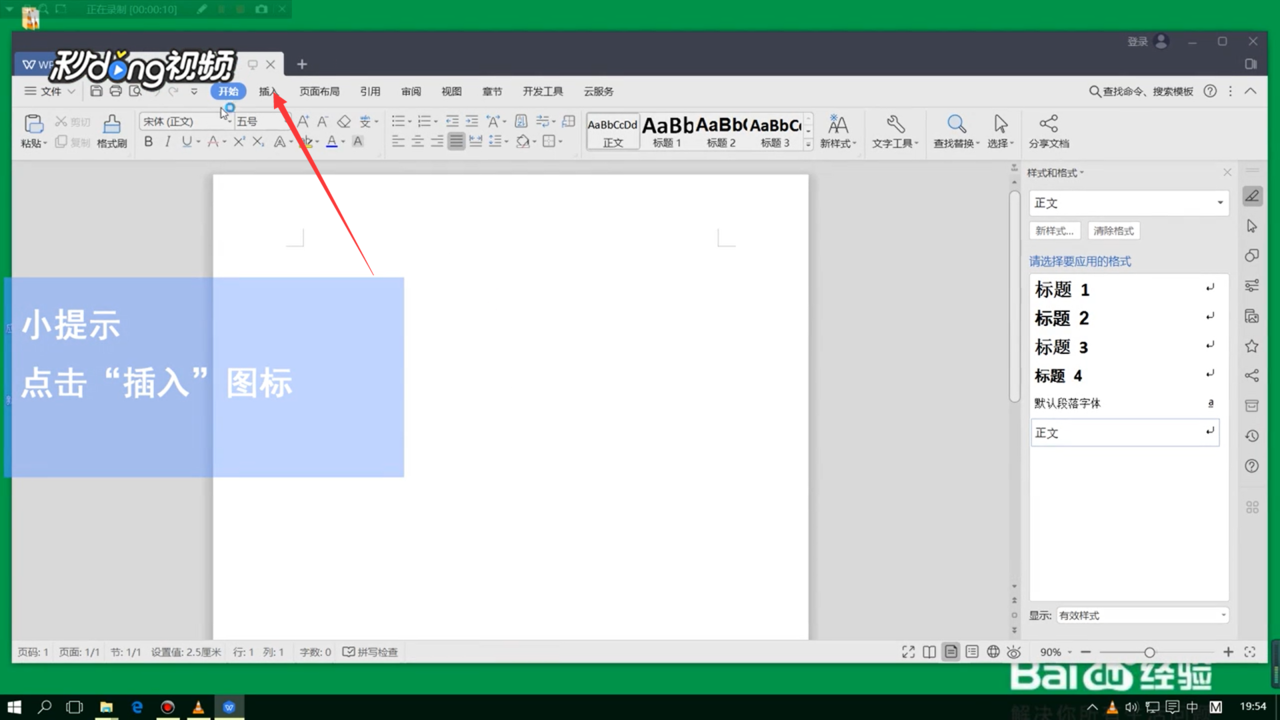This screenshot has width=1280, height=720.
Task: Click the zoom out minus button
Action: click(x=1085, y=652)
